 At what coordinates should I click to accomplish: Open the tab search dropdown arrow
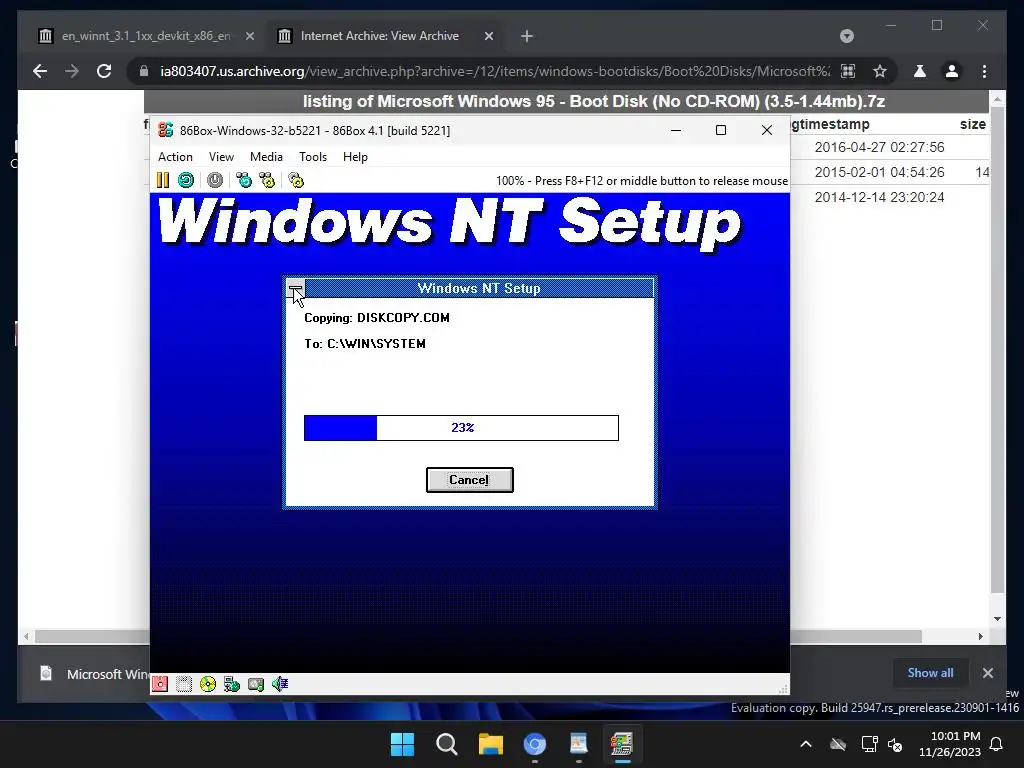click(846, 36)
